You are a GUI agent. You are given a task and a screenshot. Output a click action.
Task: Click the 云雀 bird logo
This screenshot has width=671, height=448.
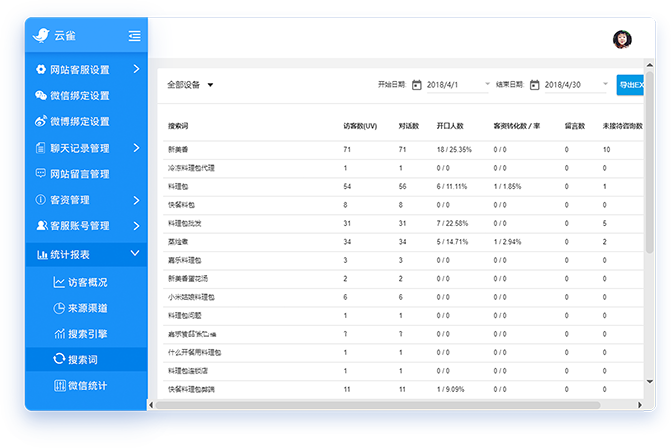point(41,36)
